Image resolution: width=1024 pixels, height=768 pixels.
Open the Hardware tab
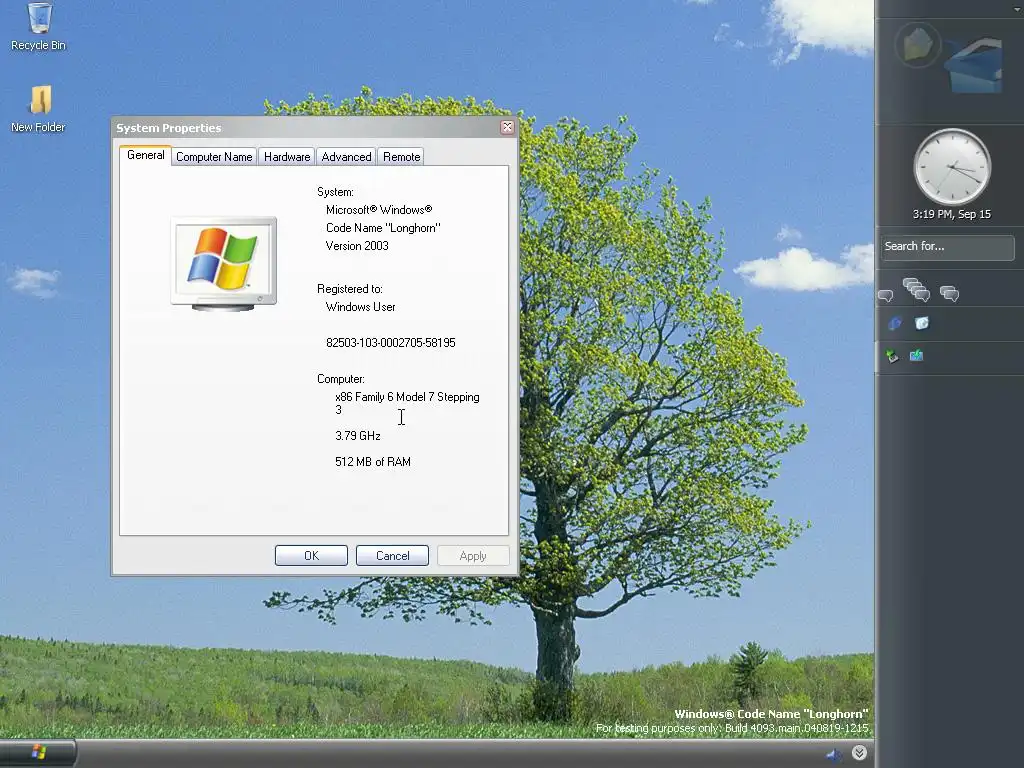pyautogui.click(x=287, y=157)
